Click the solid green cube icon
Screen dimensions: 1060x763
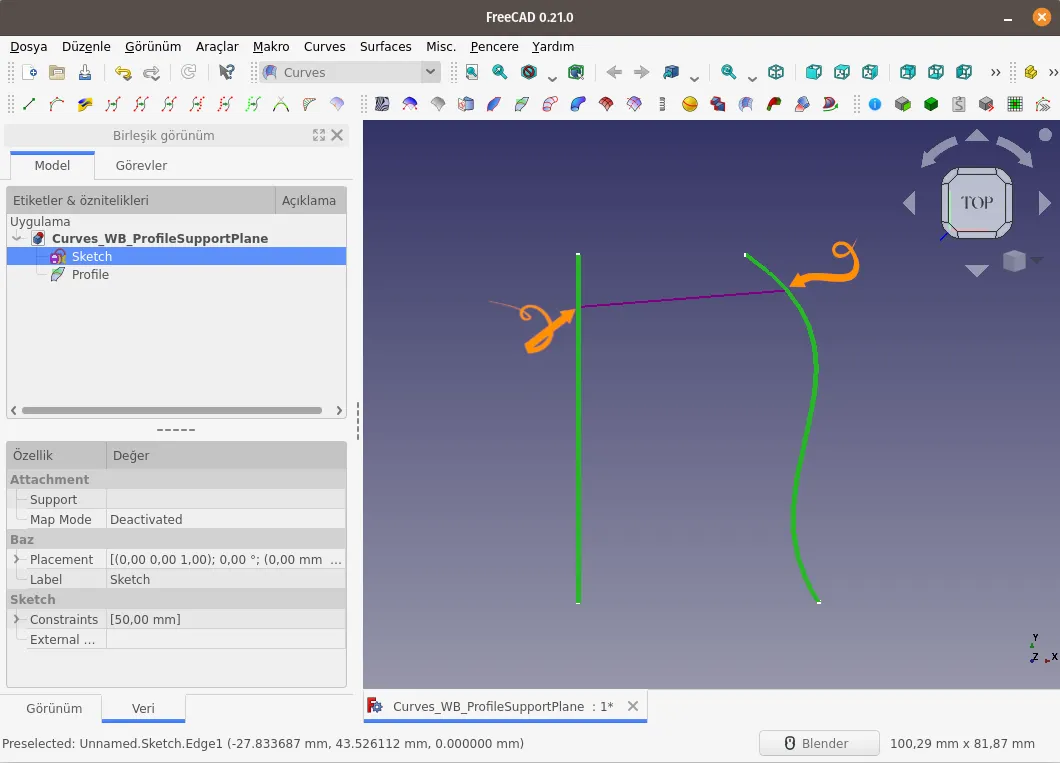coord(931,104)
